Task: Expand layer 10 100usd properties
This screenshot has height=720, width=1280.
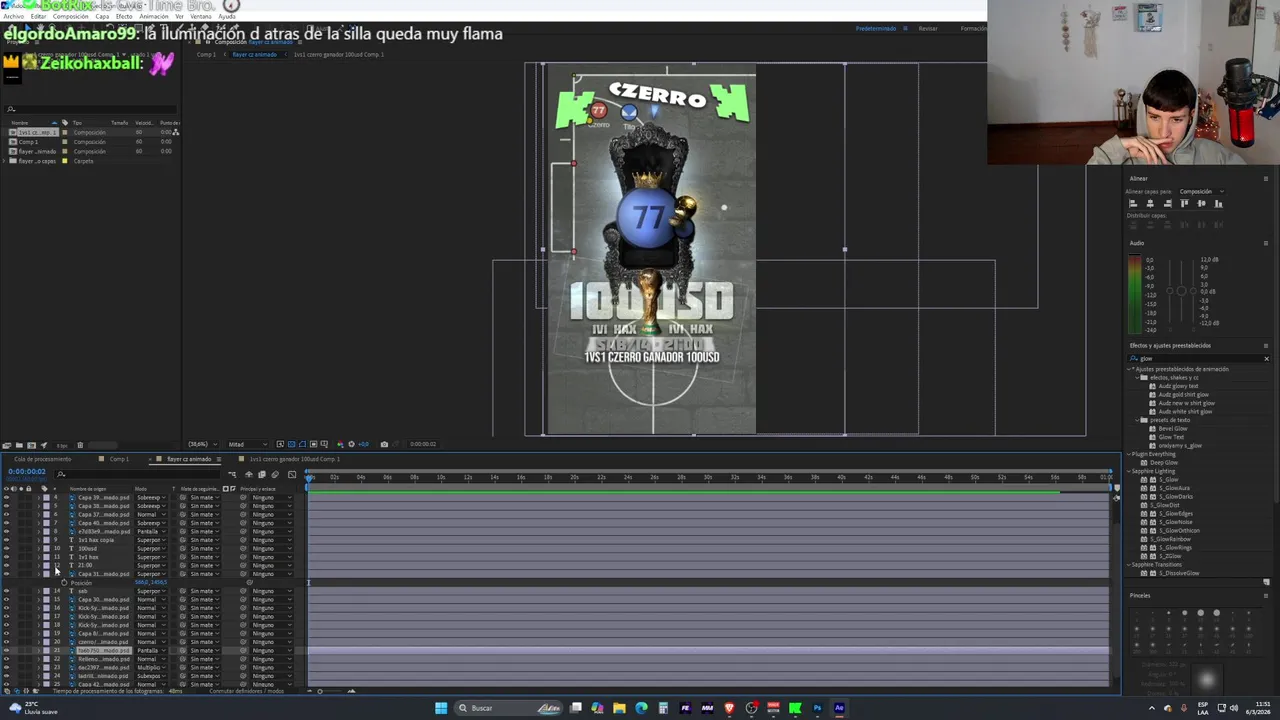Action: 39,549
